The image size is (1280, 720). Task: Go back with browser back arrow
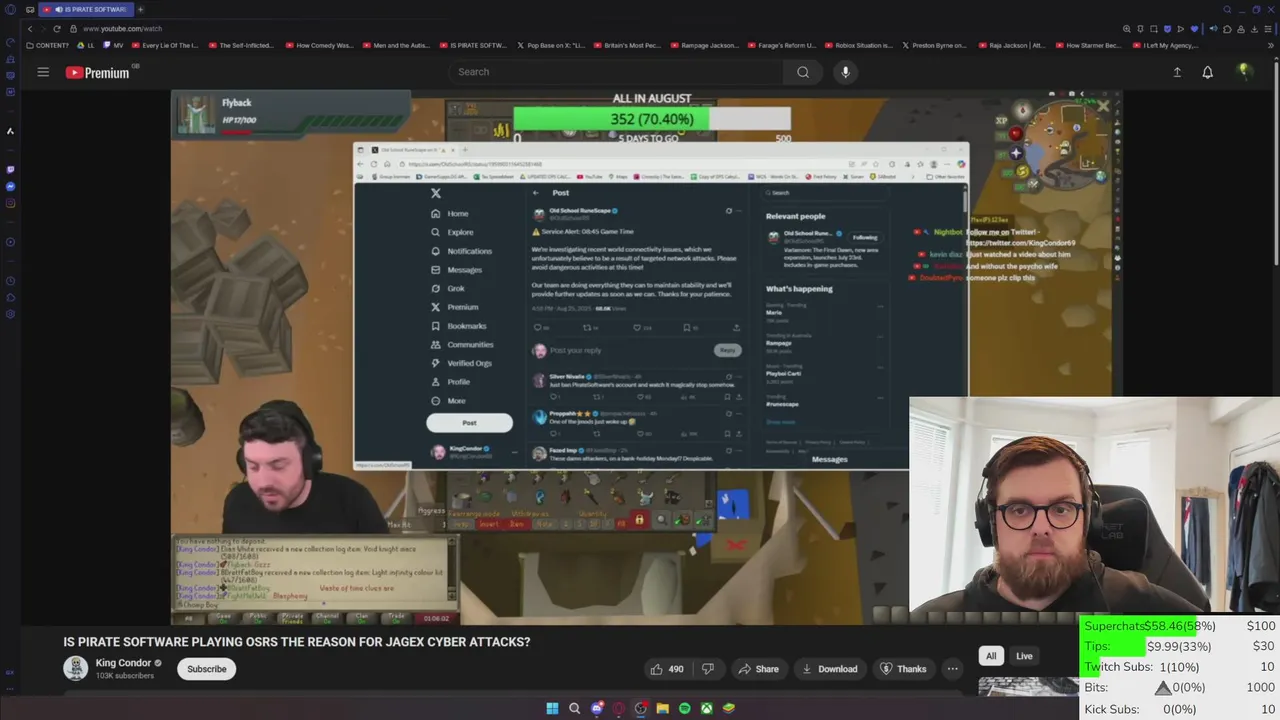coord(29,29)
